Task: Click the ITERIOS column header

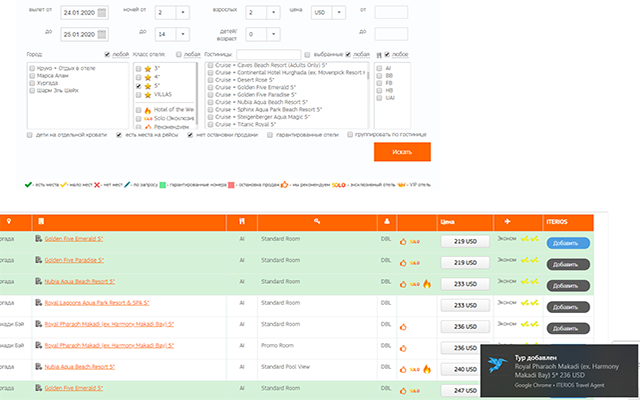Action: coord(568,222)
